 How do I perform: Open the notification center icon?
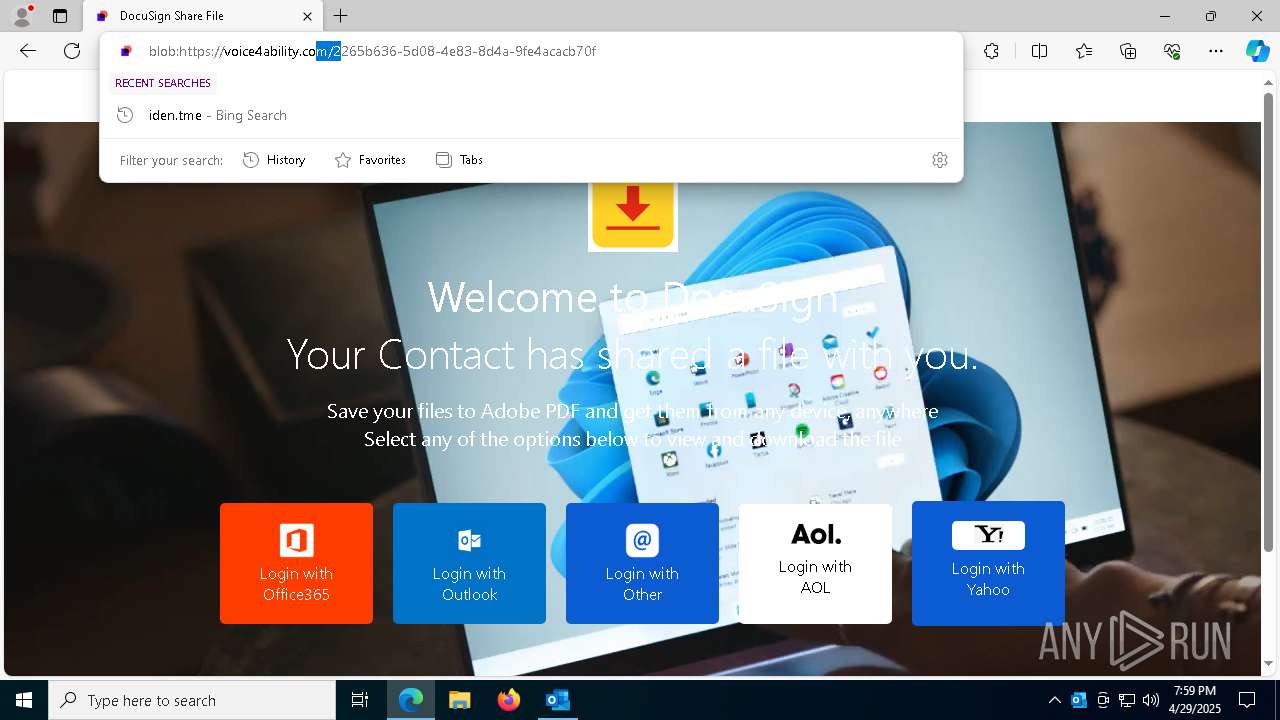click(x=1247, y=700)
